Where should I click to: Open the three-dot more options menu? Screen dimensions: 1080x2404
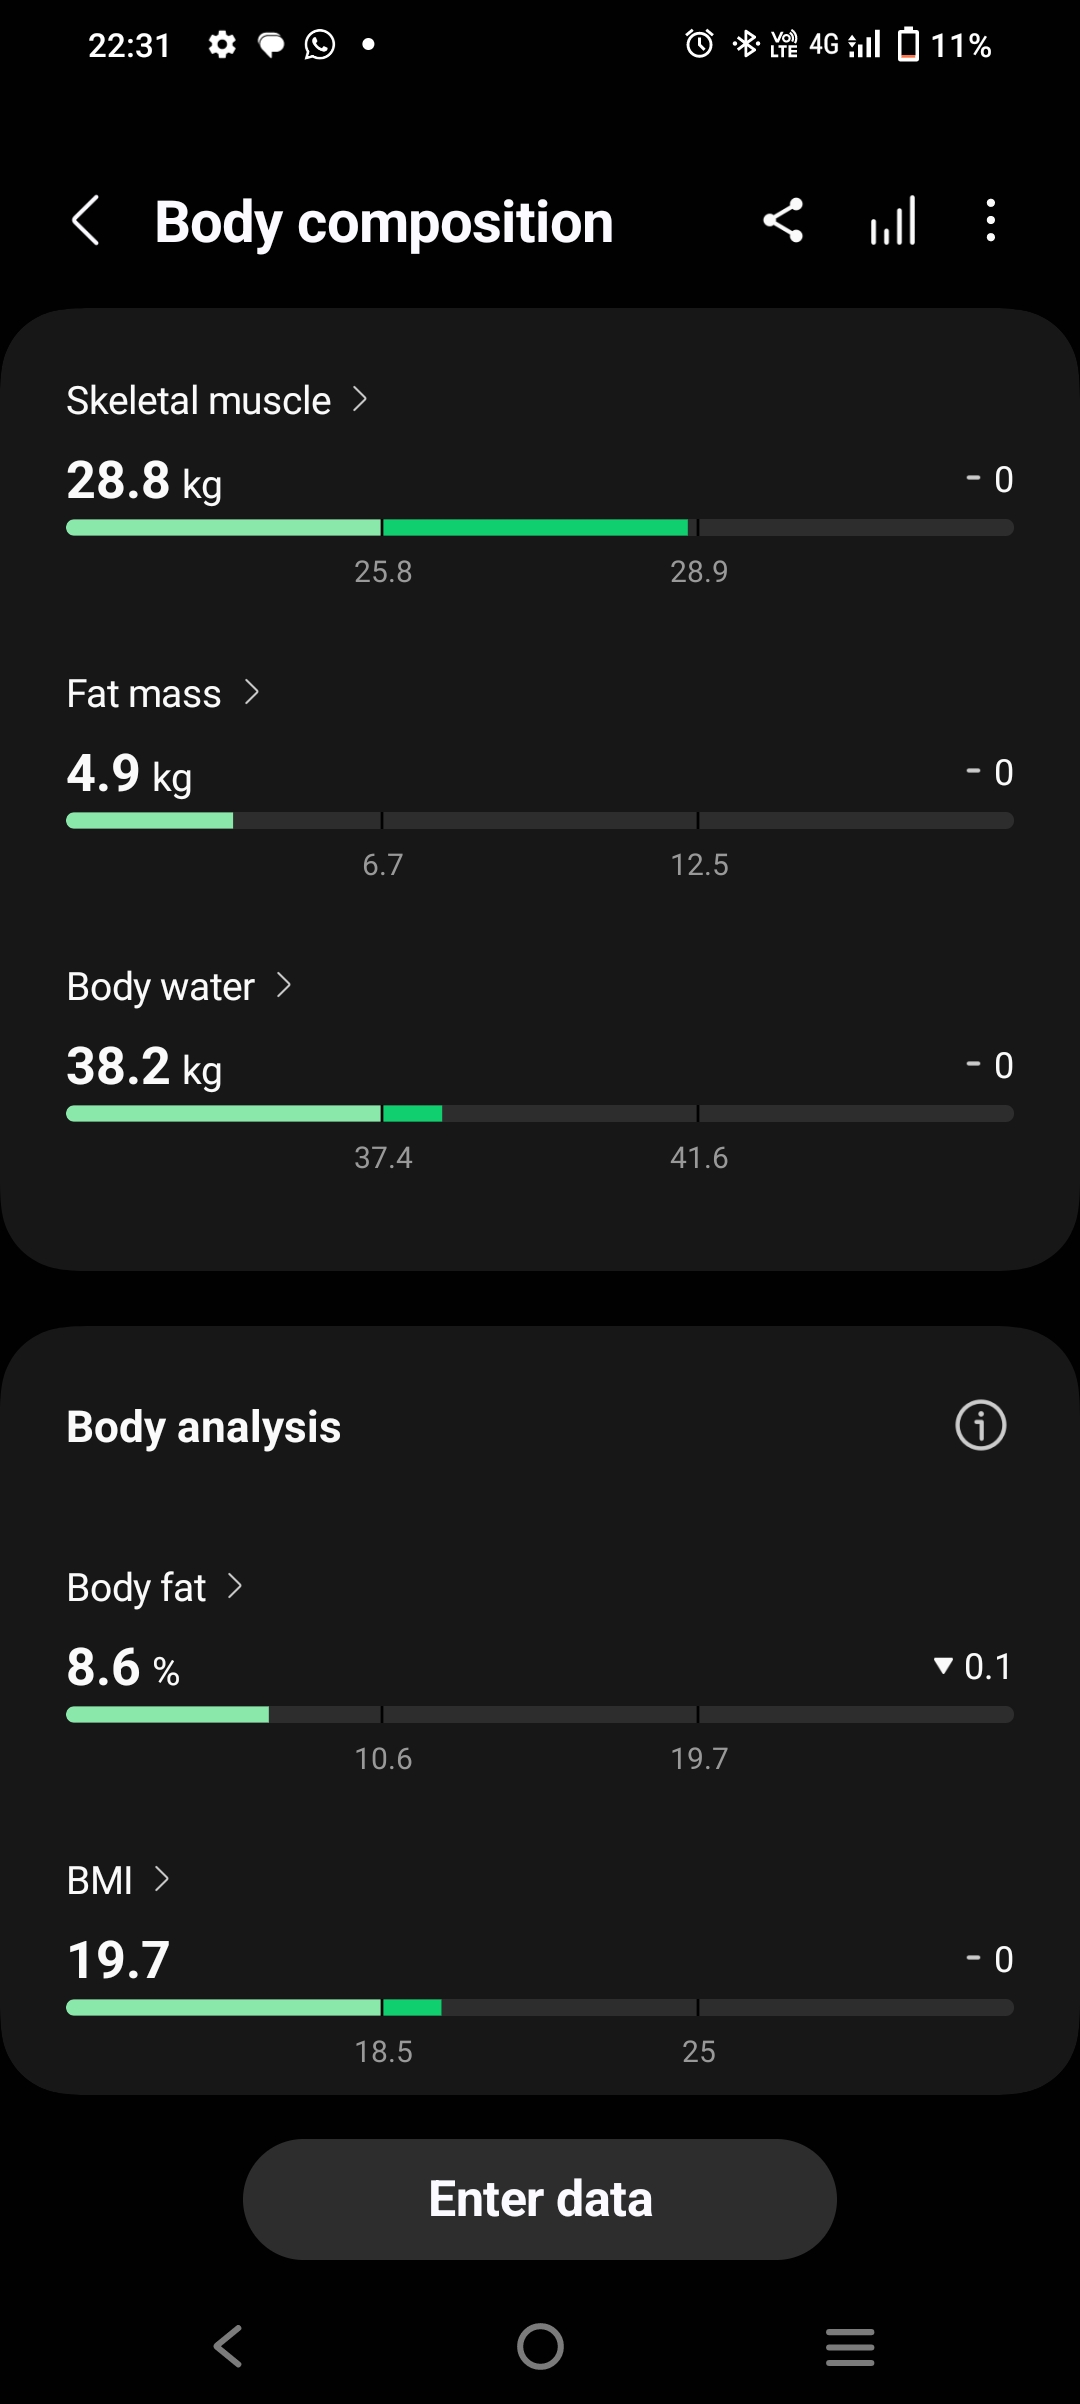(990, 220)
